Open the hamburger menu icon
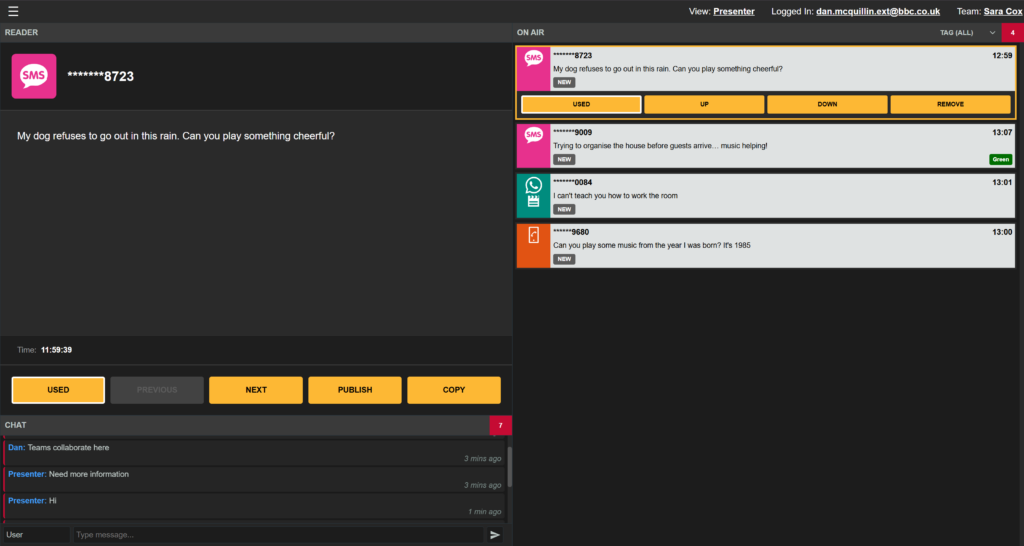1024x546 pixels. tap(13, 12)
